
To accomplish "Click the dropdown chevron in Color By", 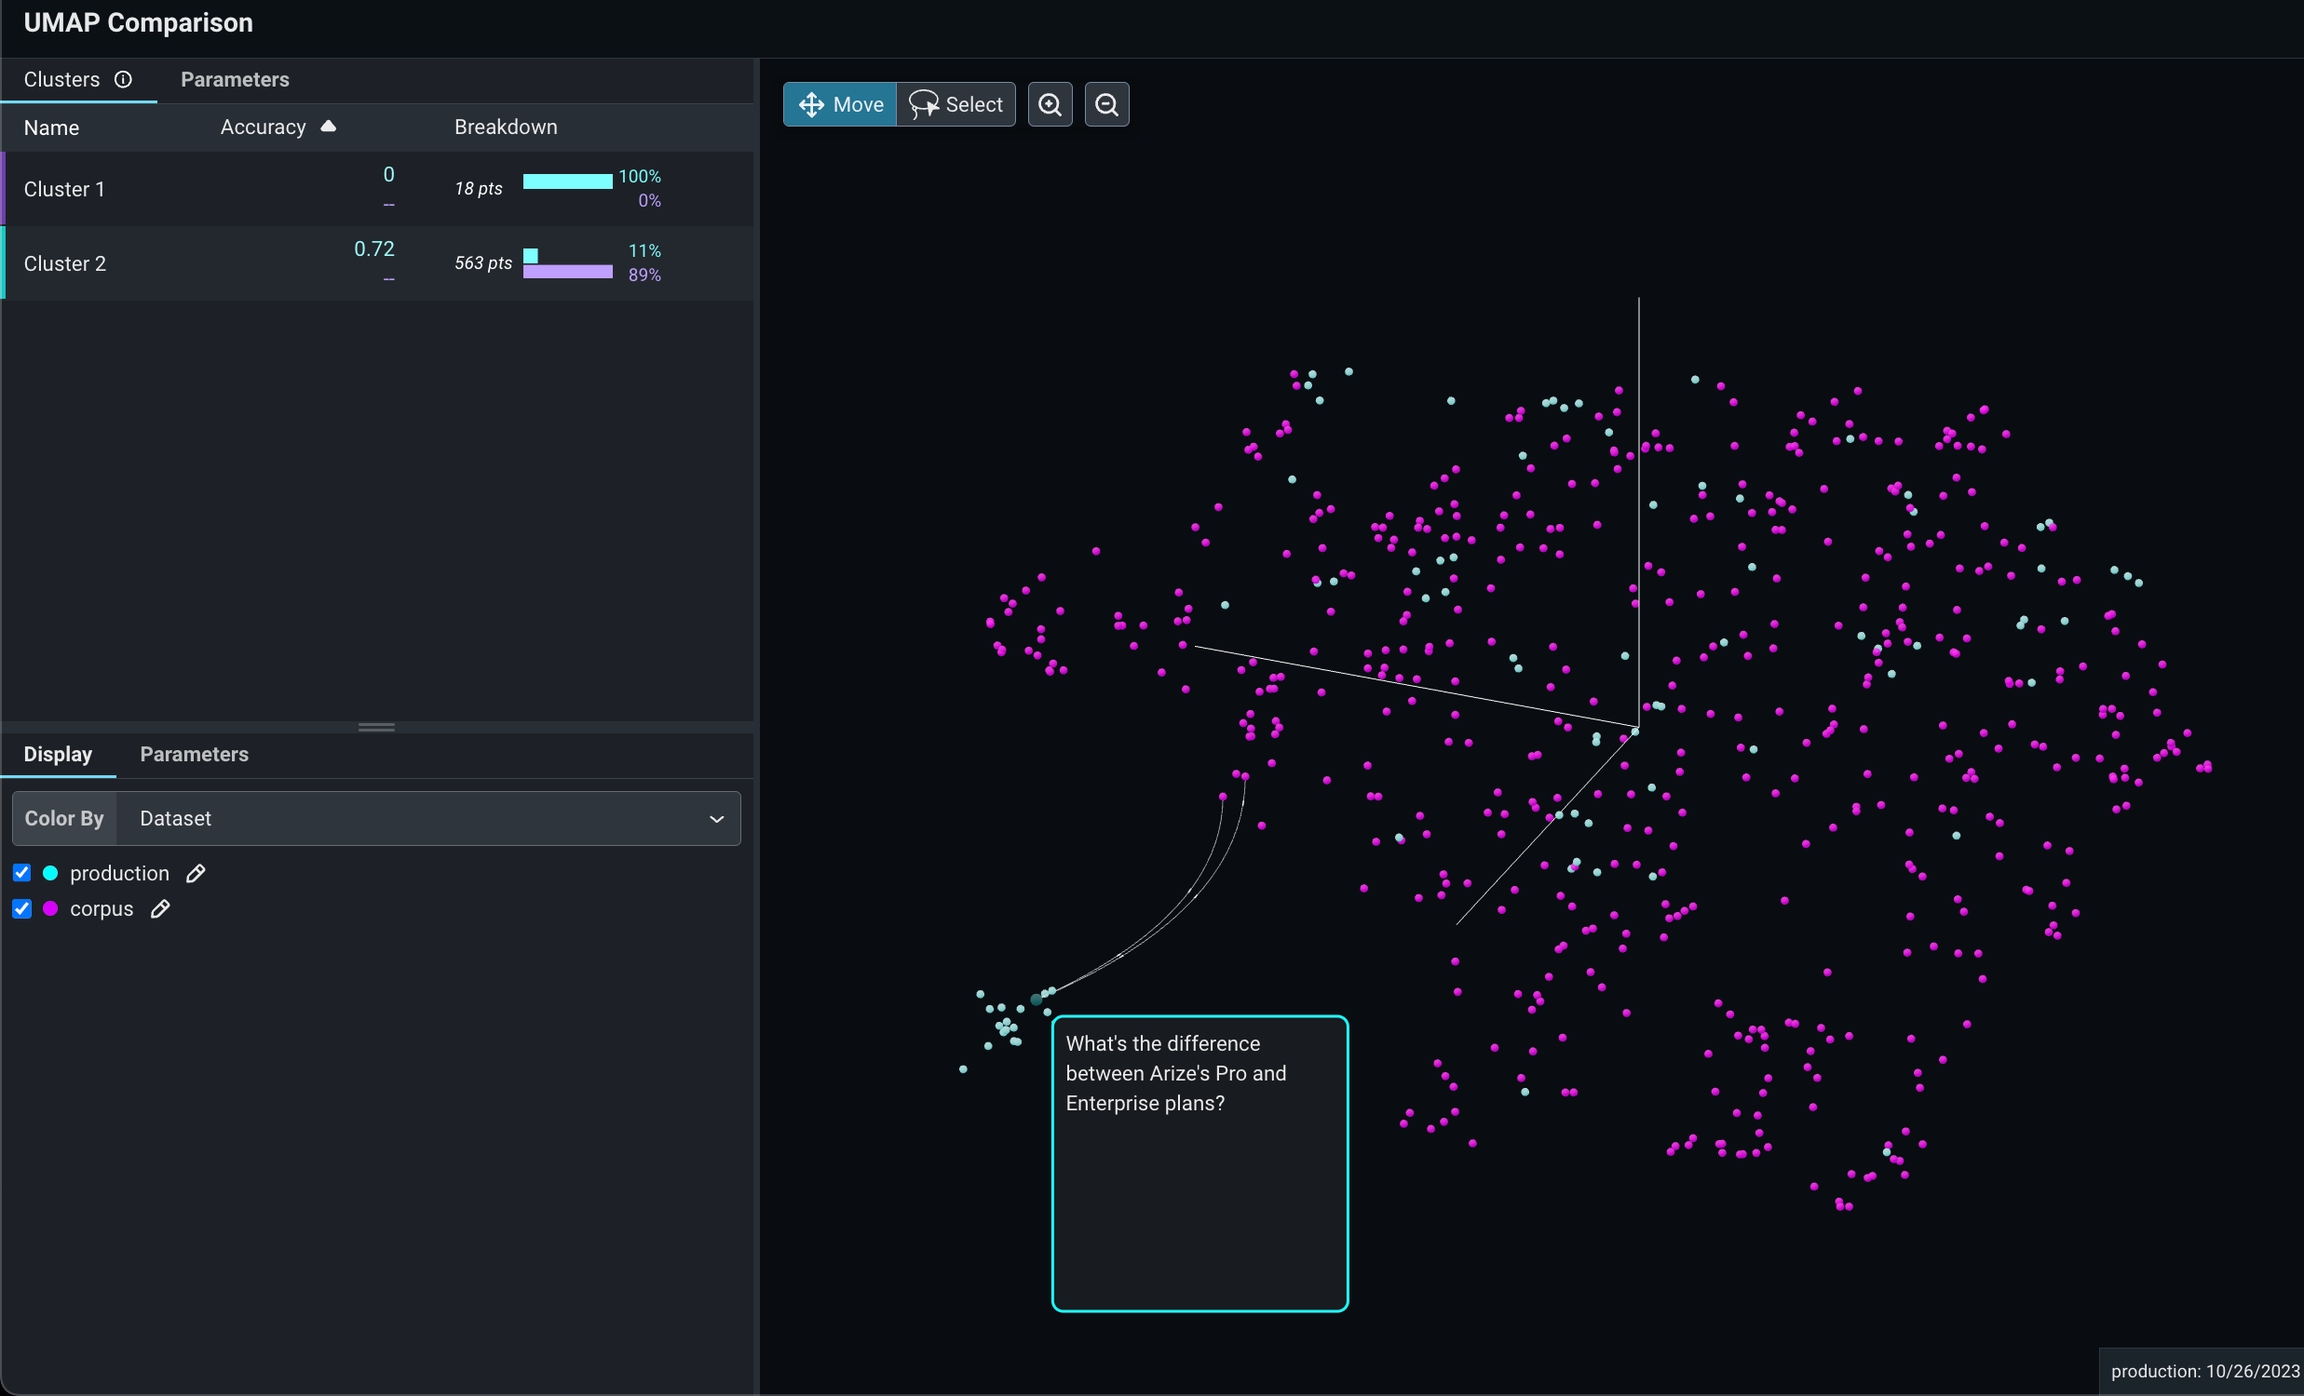I will [x=716, y=819].
